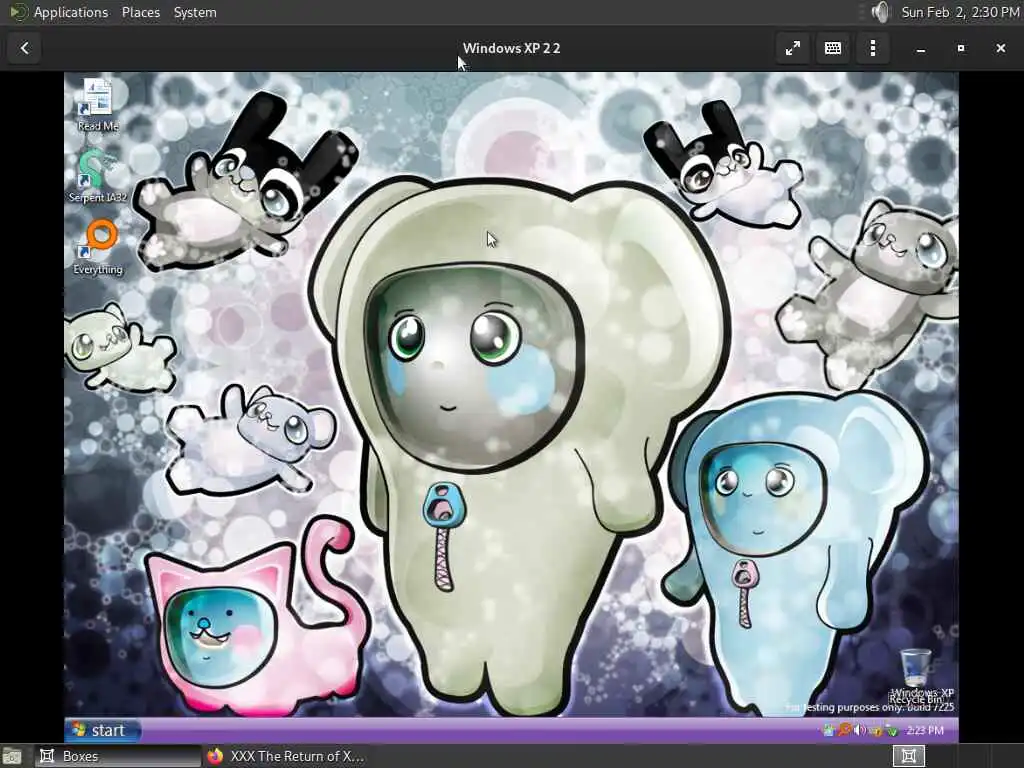
Task: Open the keyboard shortcuts button in Boxes
Action: pyautogui.click(x=833, y=48)
